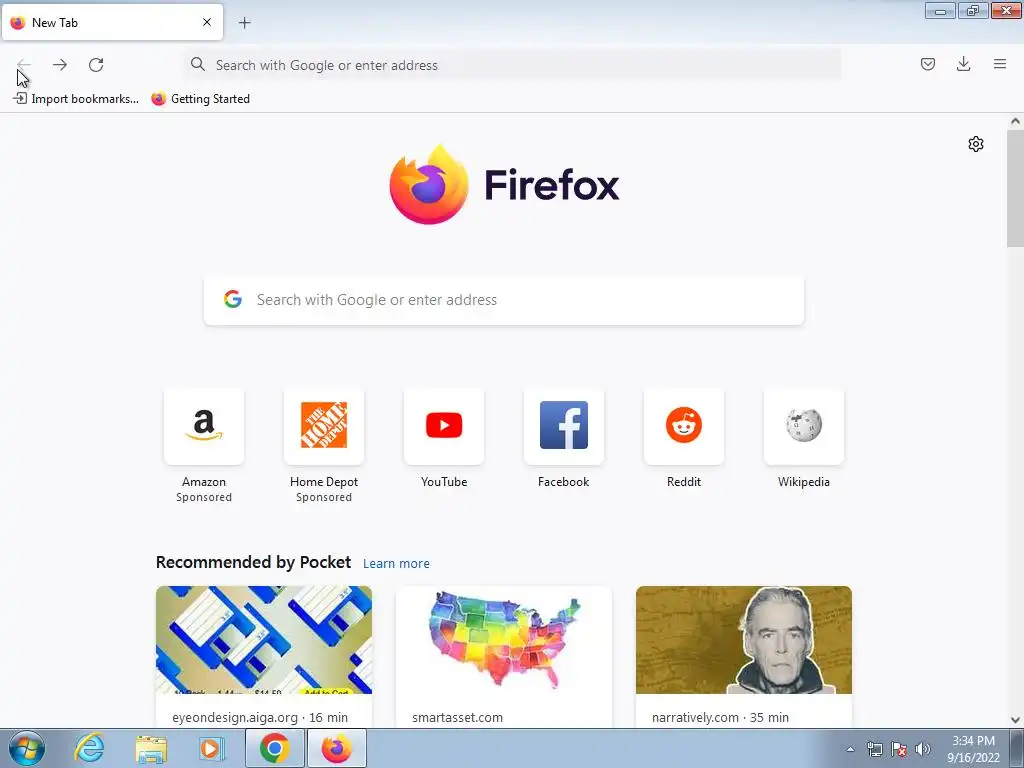Click the magnifier icon in address bar
The width and height of the screenshot is (1024, 768).
(x=197, y=64)
